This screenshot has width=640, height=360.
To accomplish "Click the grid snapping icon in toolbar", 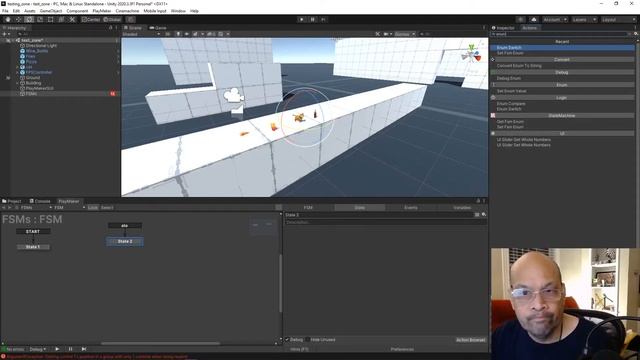I will coord(130,19).
